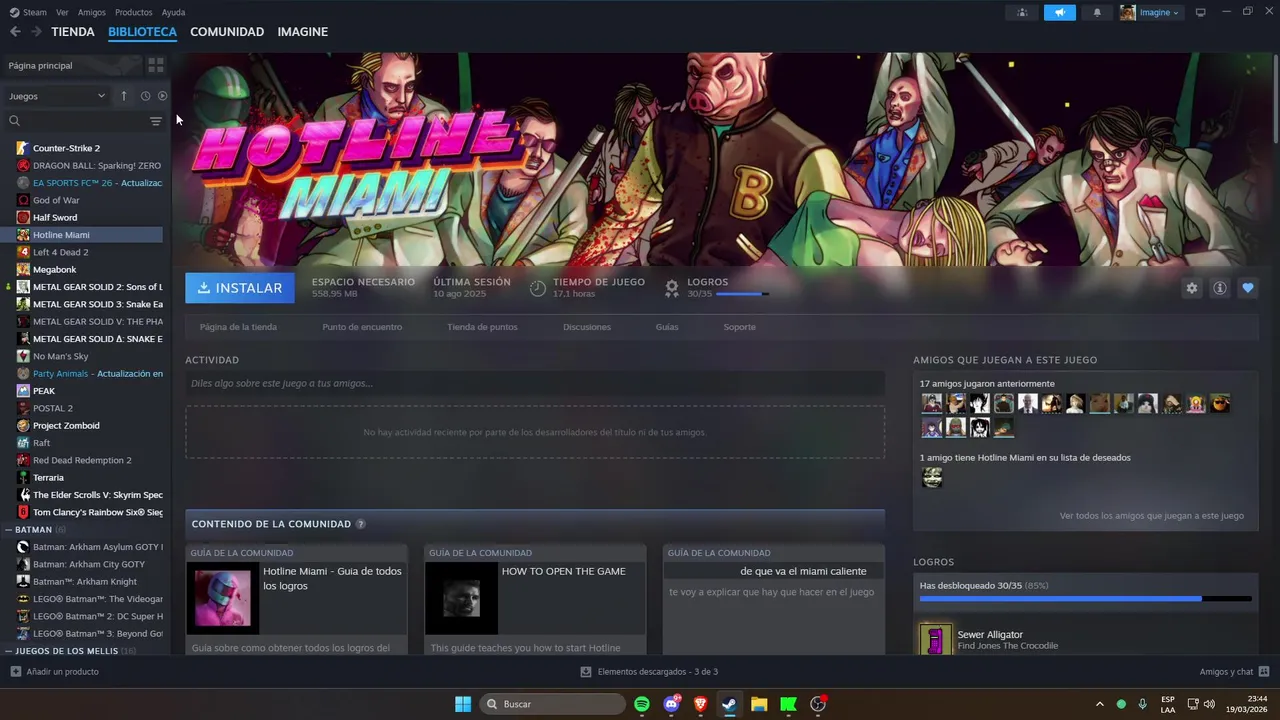1280x720 pixels.
Task: Click the LOGROS achievements gear icon
Action: pos(672,288)
